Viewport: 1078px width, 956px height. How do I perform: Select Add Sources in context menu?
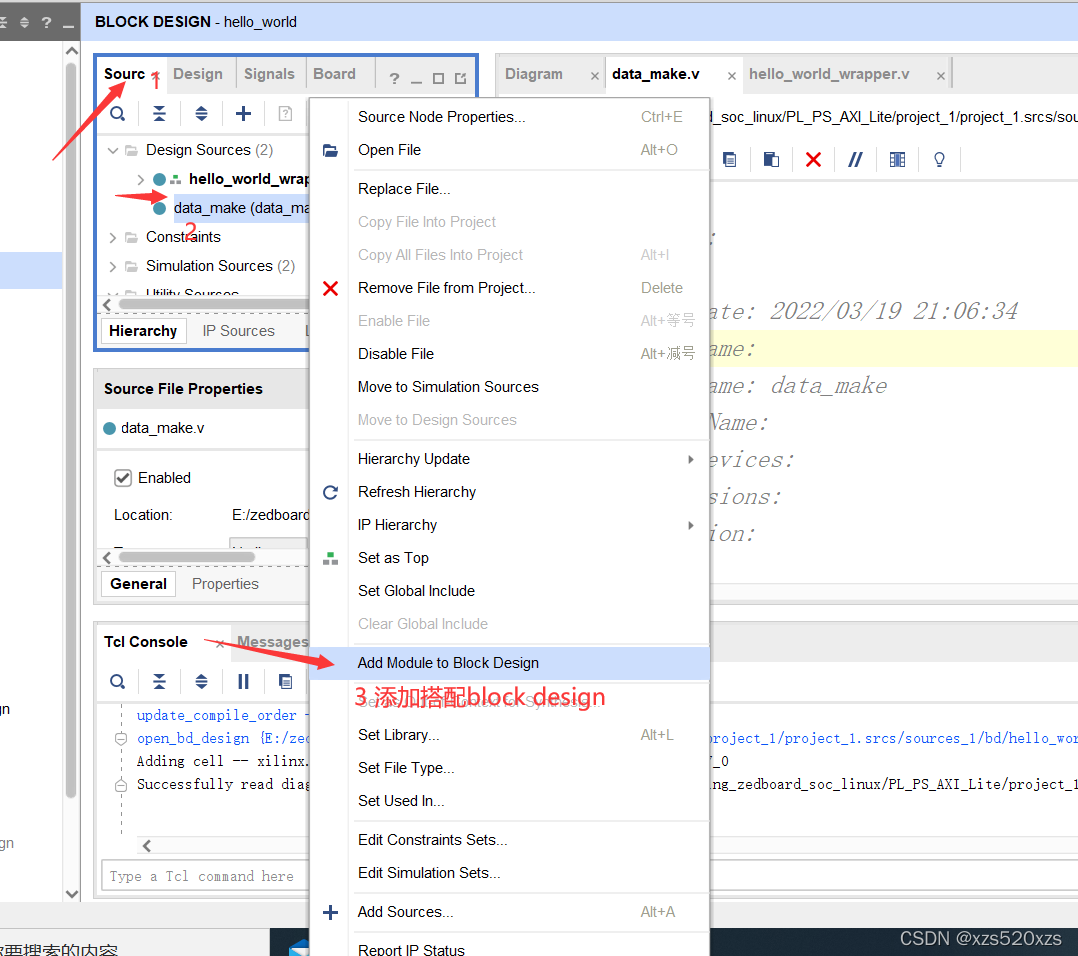click(x=509, y=912)
